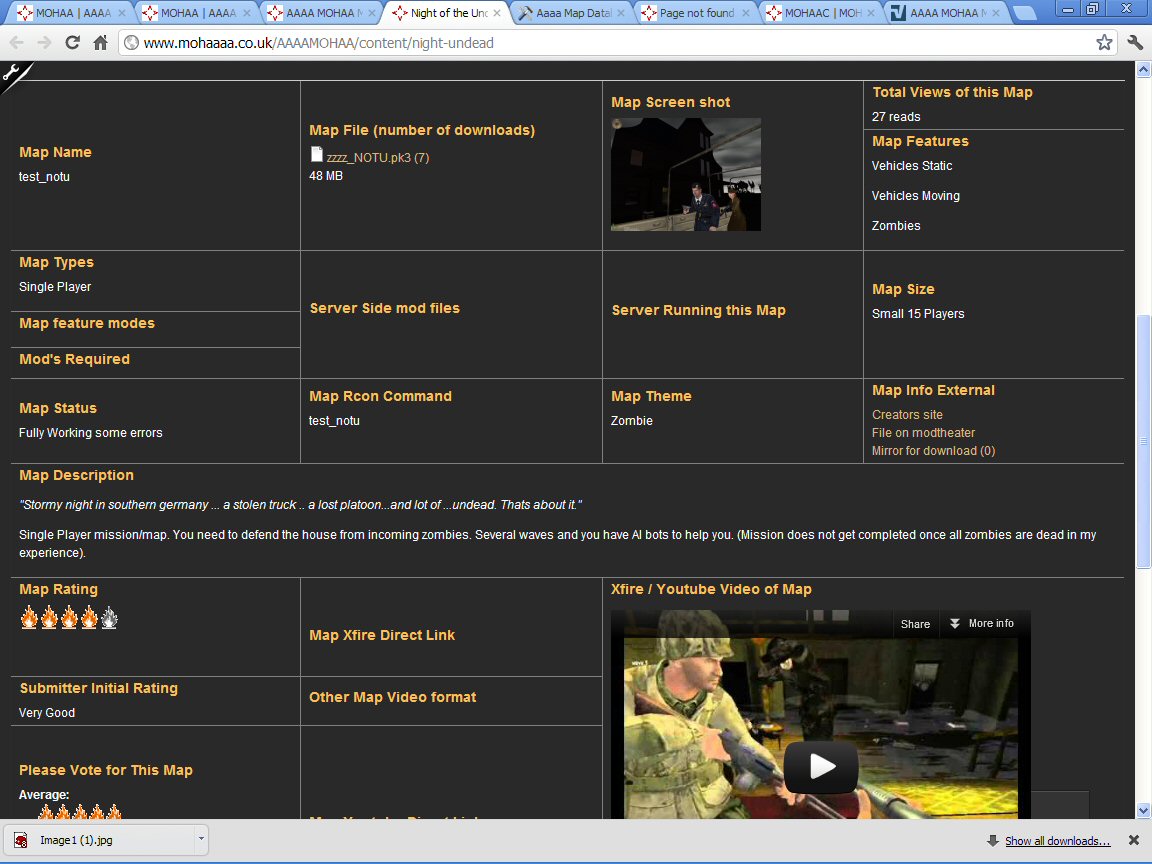
Task: Open a new browser tab
Action: point(1024,12)
